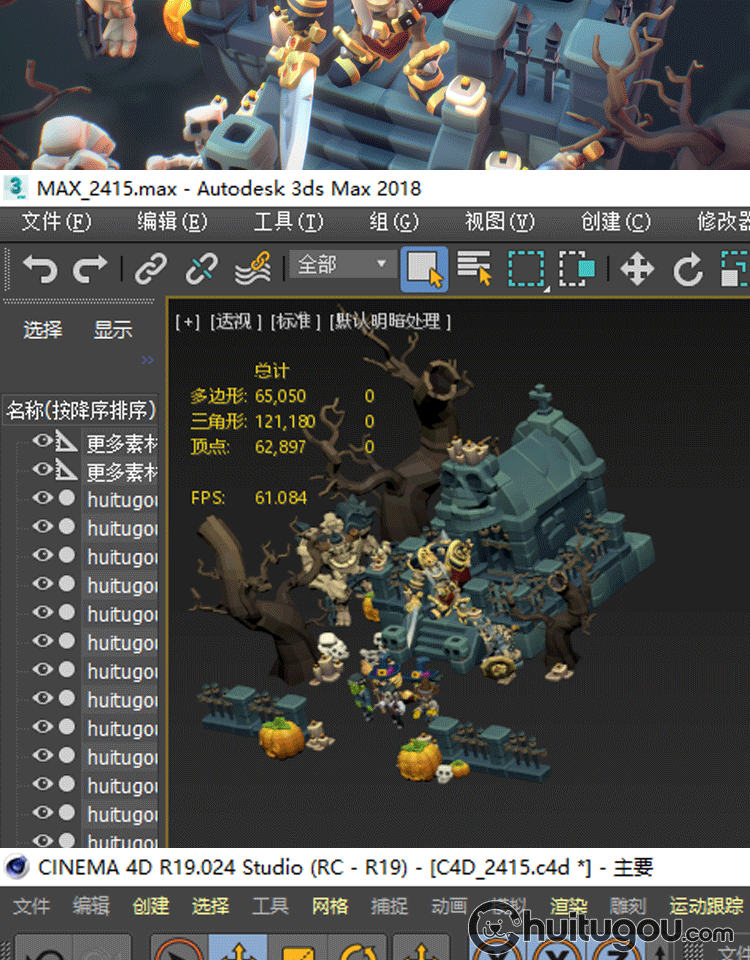
Task: Toggle eye icon of topmost 更多素材 row
Action: tap(42, 440)
